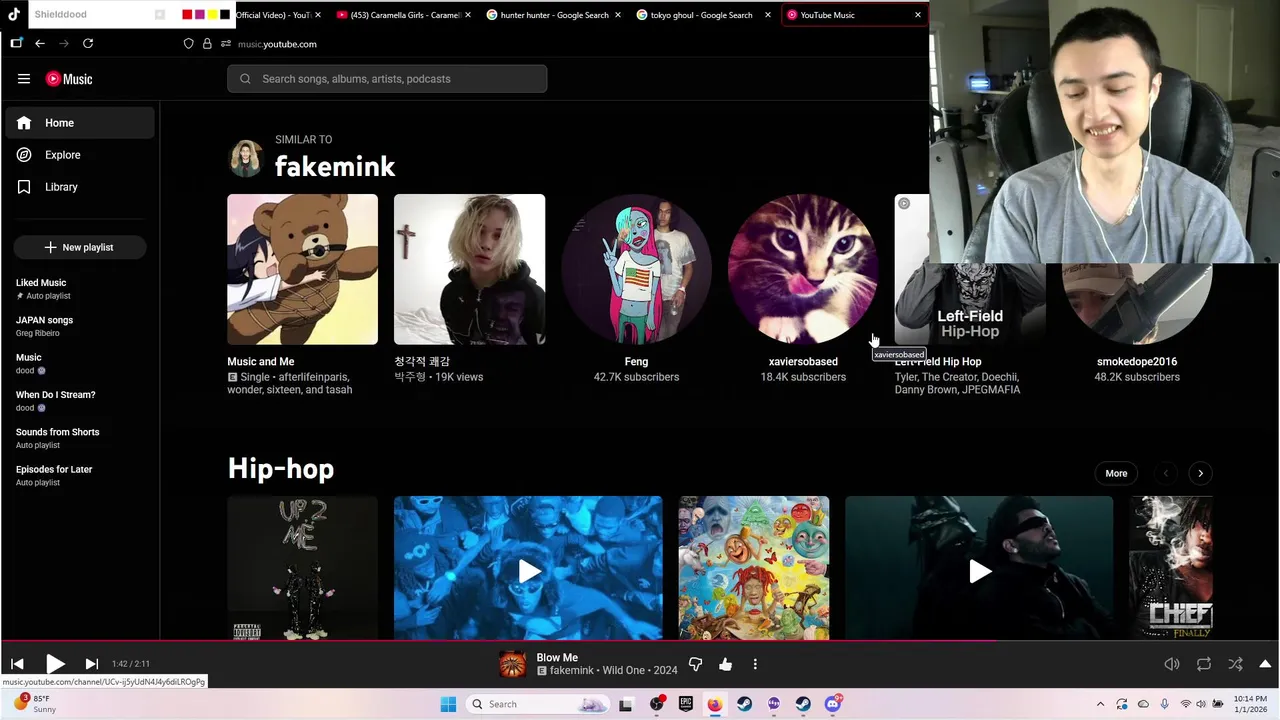The height and width of the screenshot is (720, 1280).
Task: Open the UP 2 ME album cover
Action: coord(302,568)
